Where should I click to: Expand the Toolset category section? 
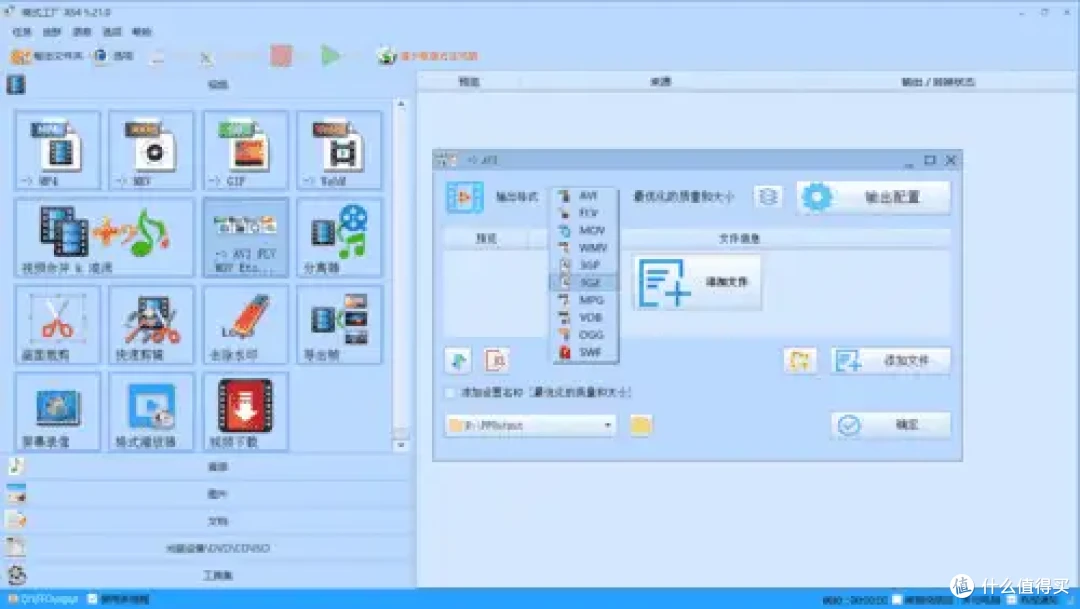coord(207,575)
